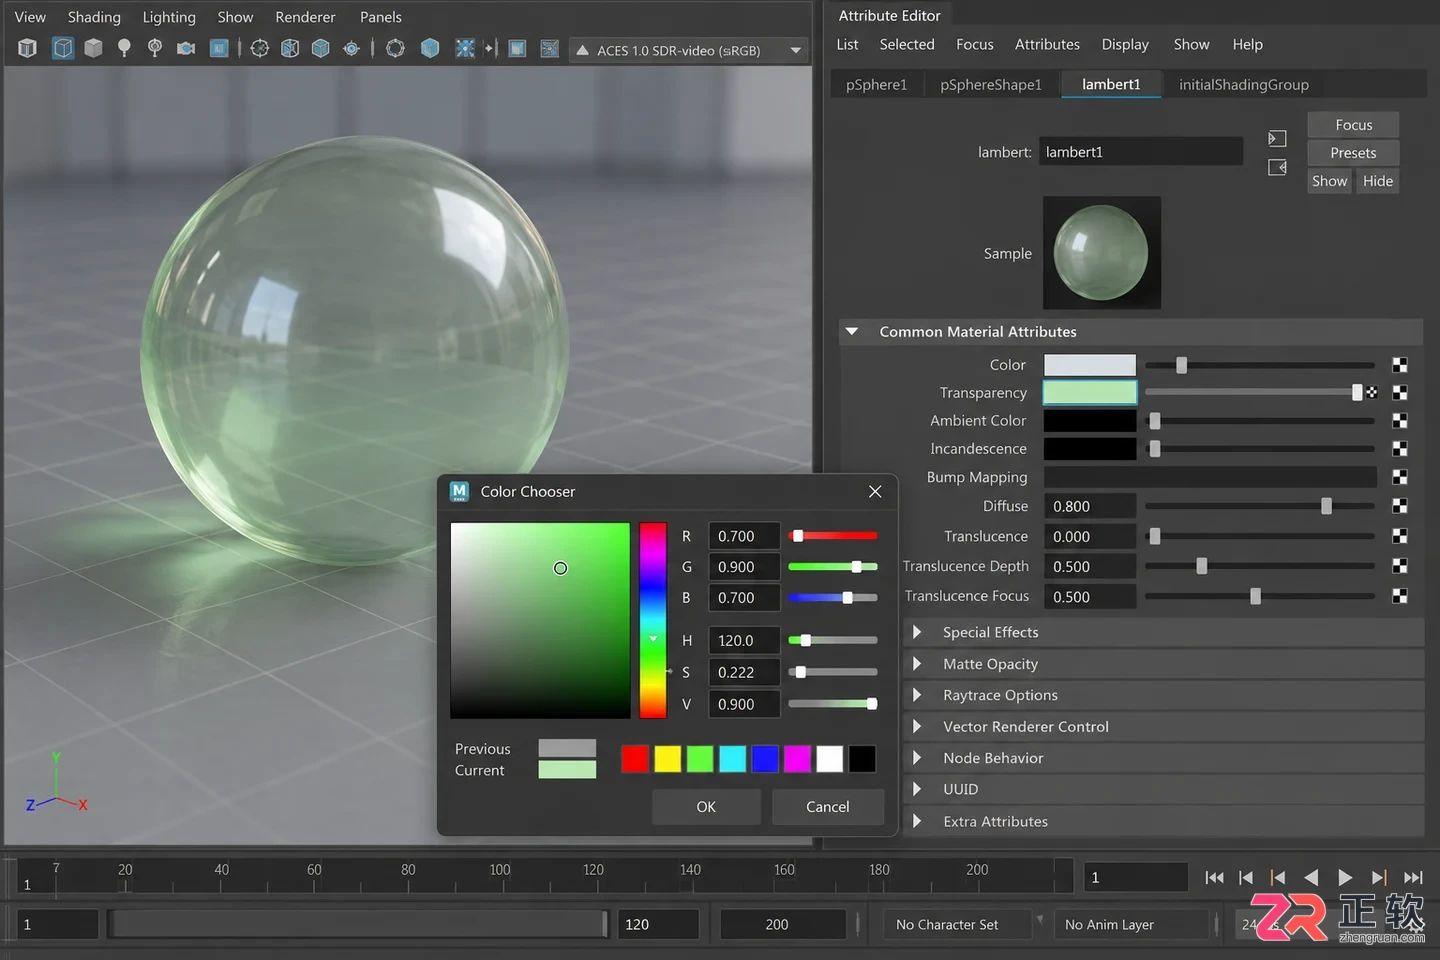Click the Hide button in Attribute Editor
This screenshot has width=1440, height=960.
[x=1378, y=181]
